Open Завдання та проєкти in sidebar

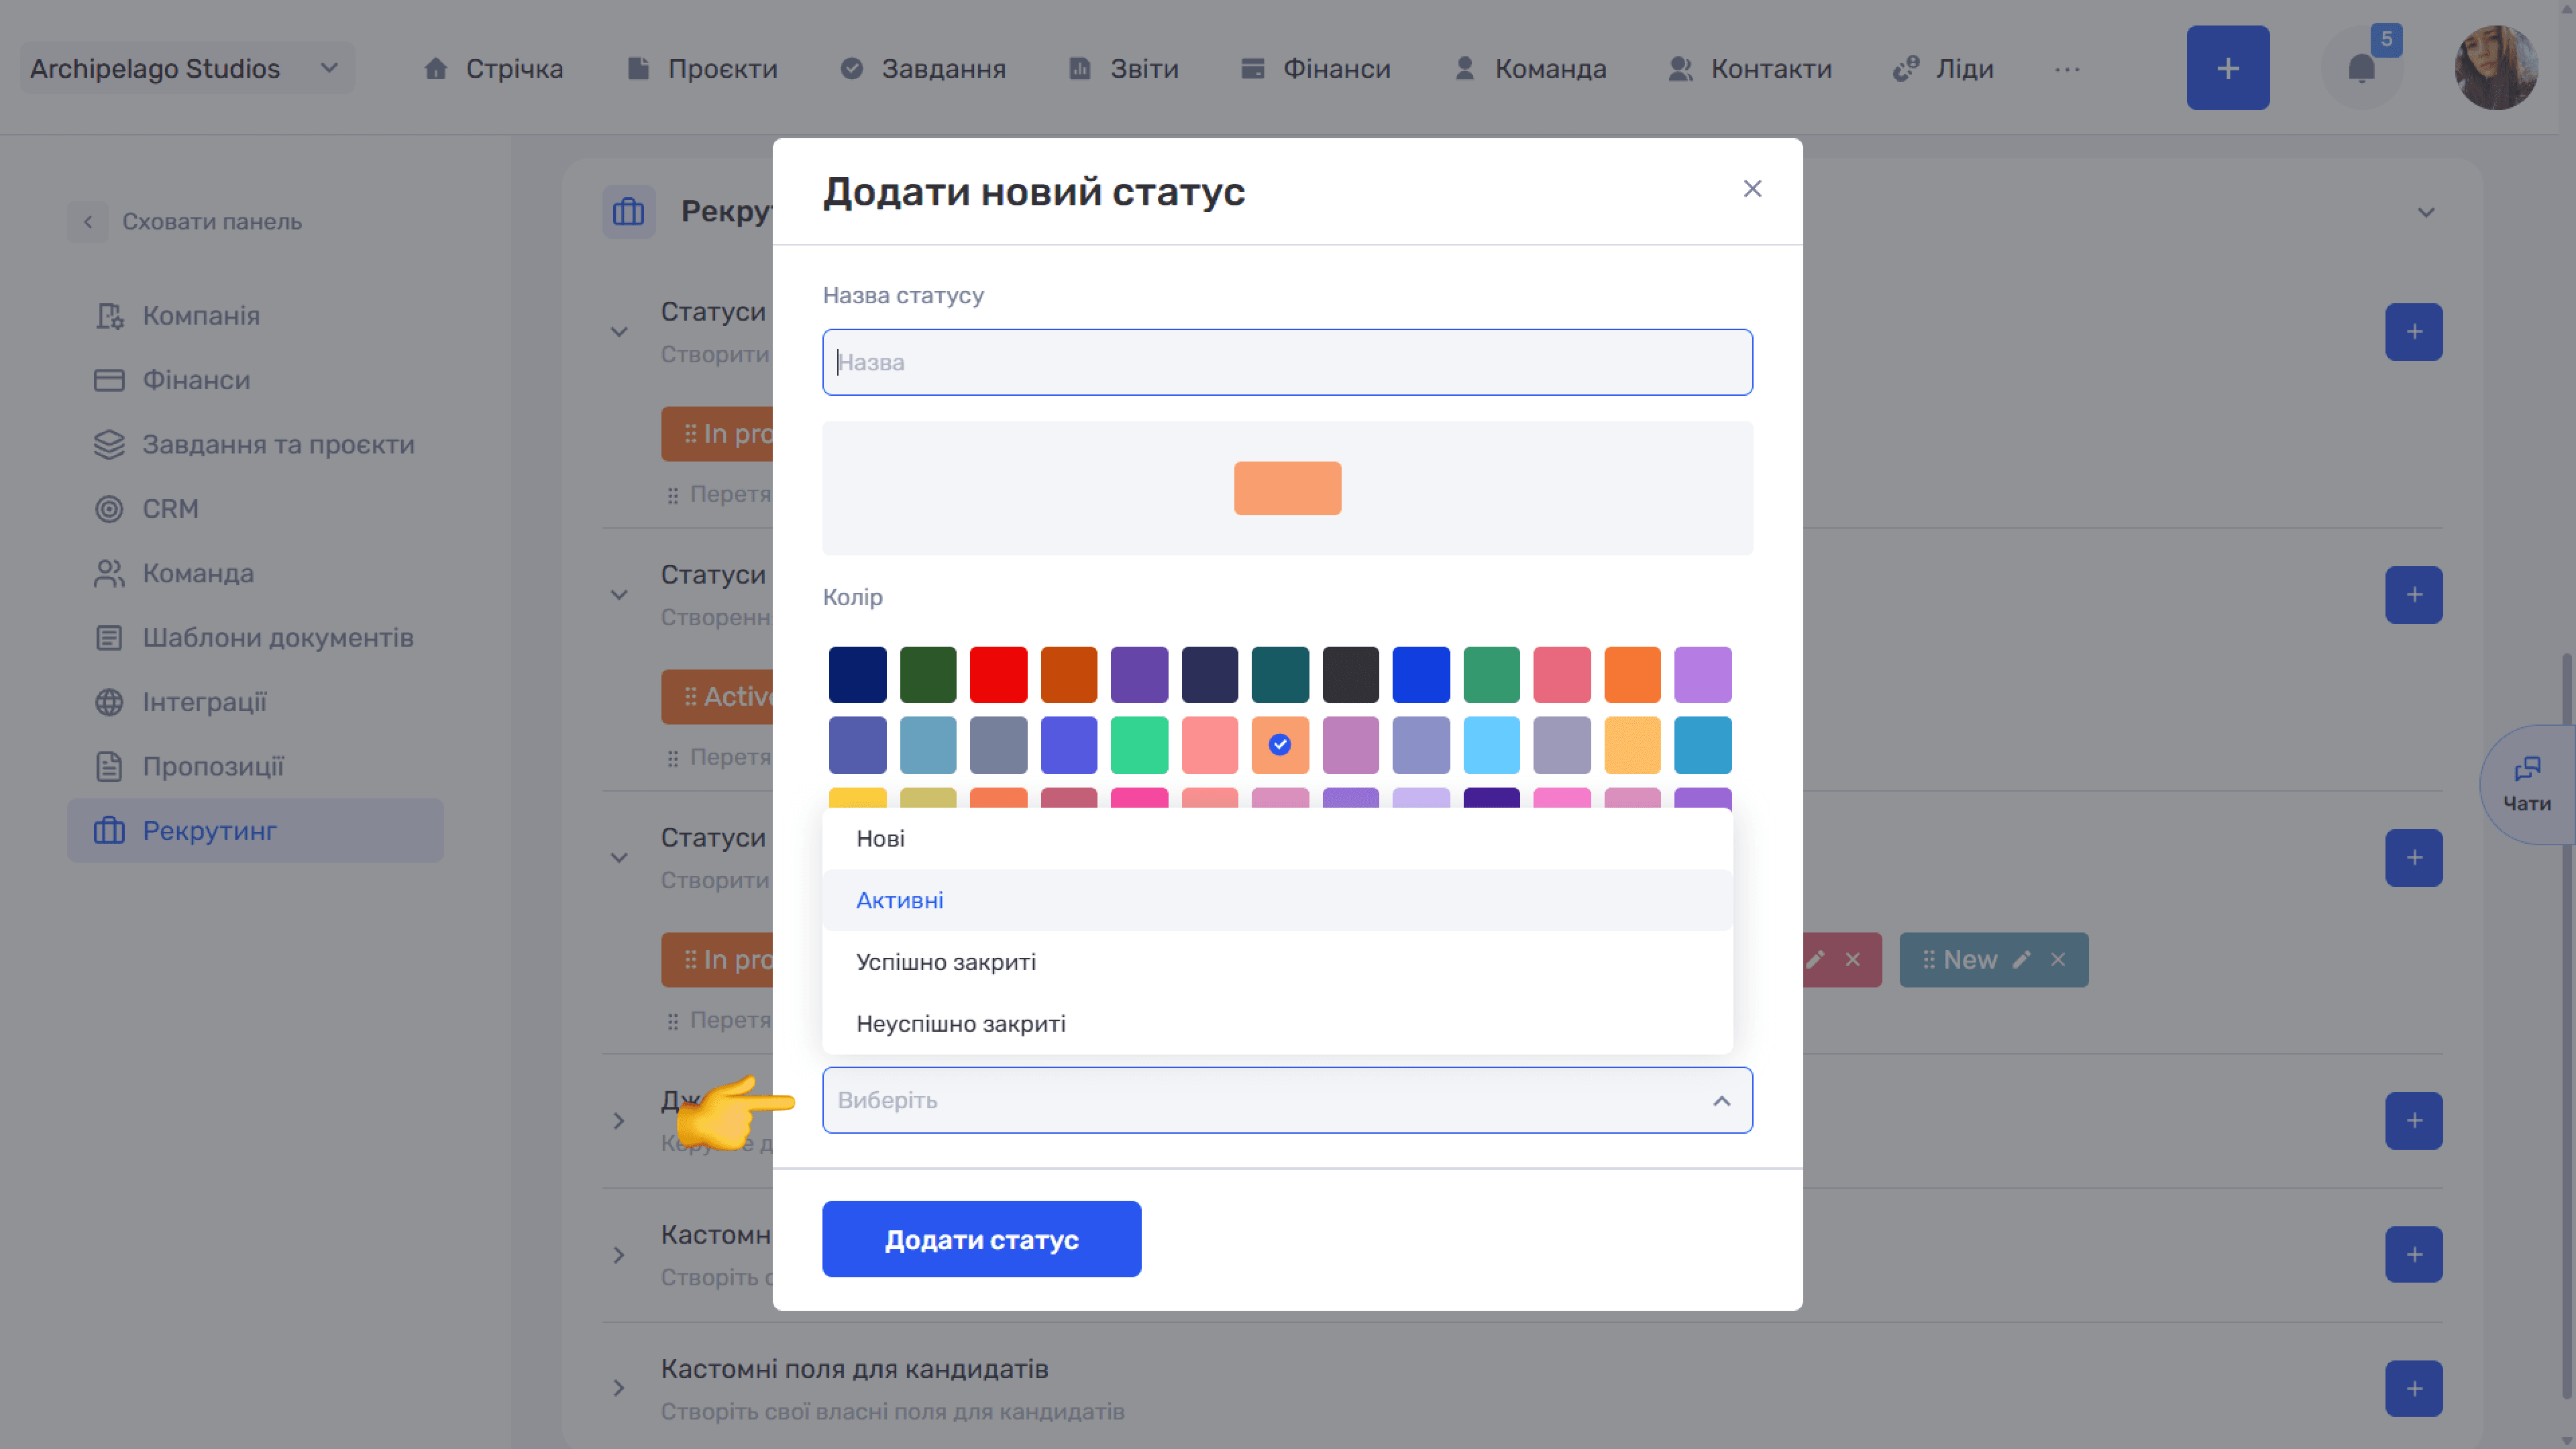(x=255, y=444)
